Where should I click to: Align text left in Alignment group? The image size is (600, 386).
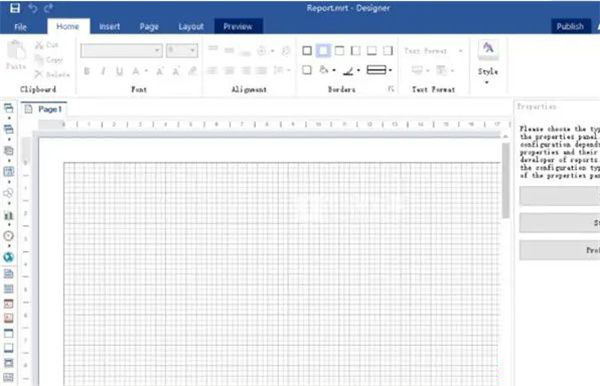tap(212, 70)
